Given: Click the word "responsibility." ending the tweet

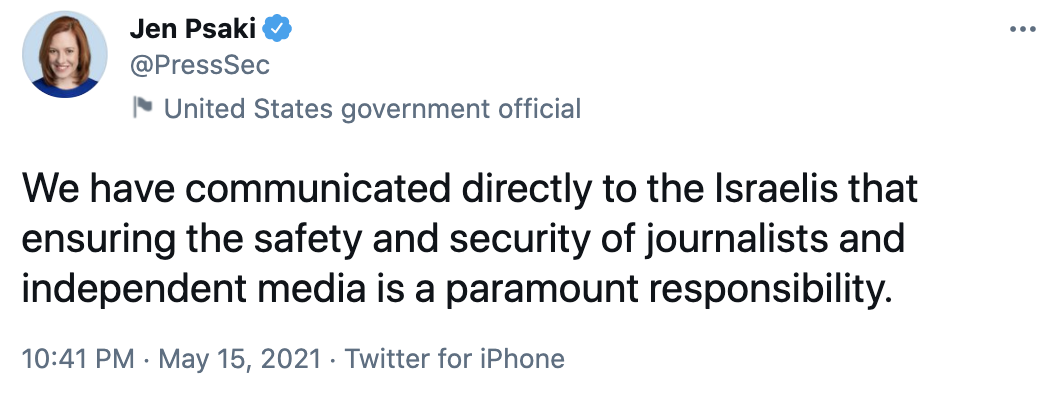Looking at the screenshot, I should (x=745, y=292).
